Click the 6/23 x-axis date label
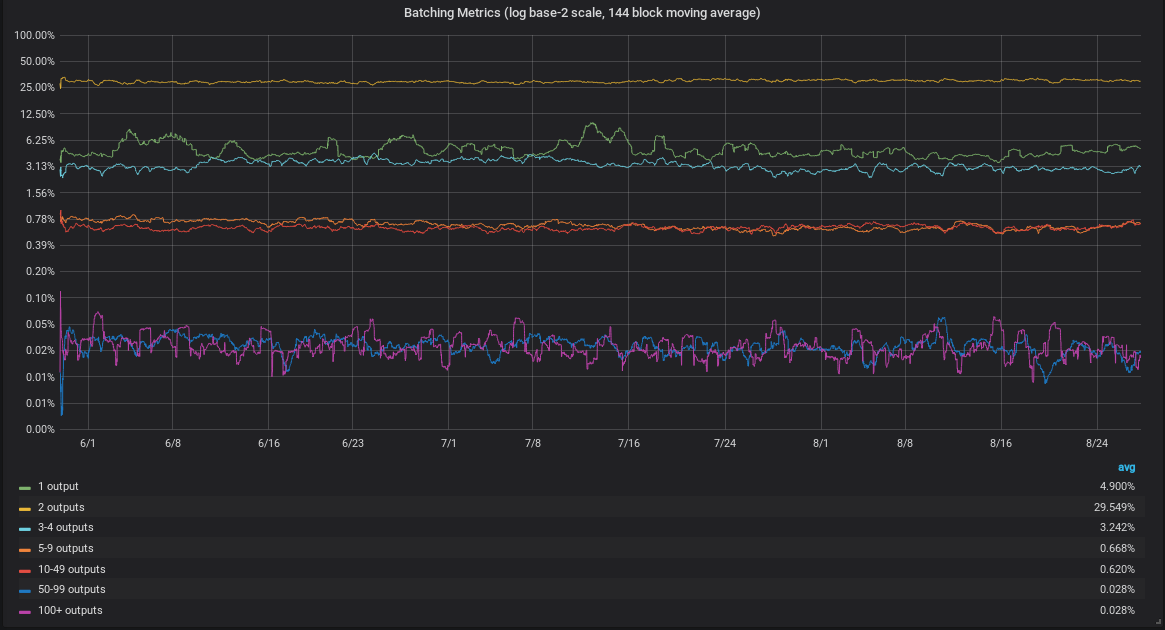The image size is (1165, 630). (x=353, y=443)
